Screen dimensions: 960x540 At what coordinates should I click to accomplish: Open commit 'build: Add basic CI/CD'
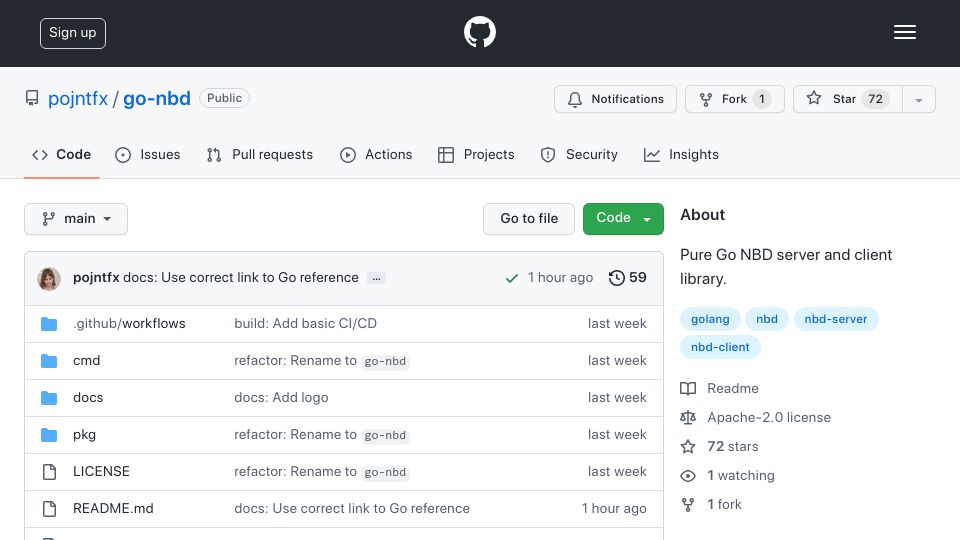306,324
